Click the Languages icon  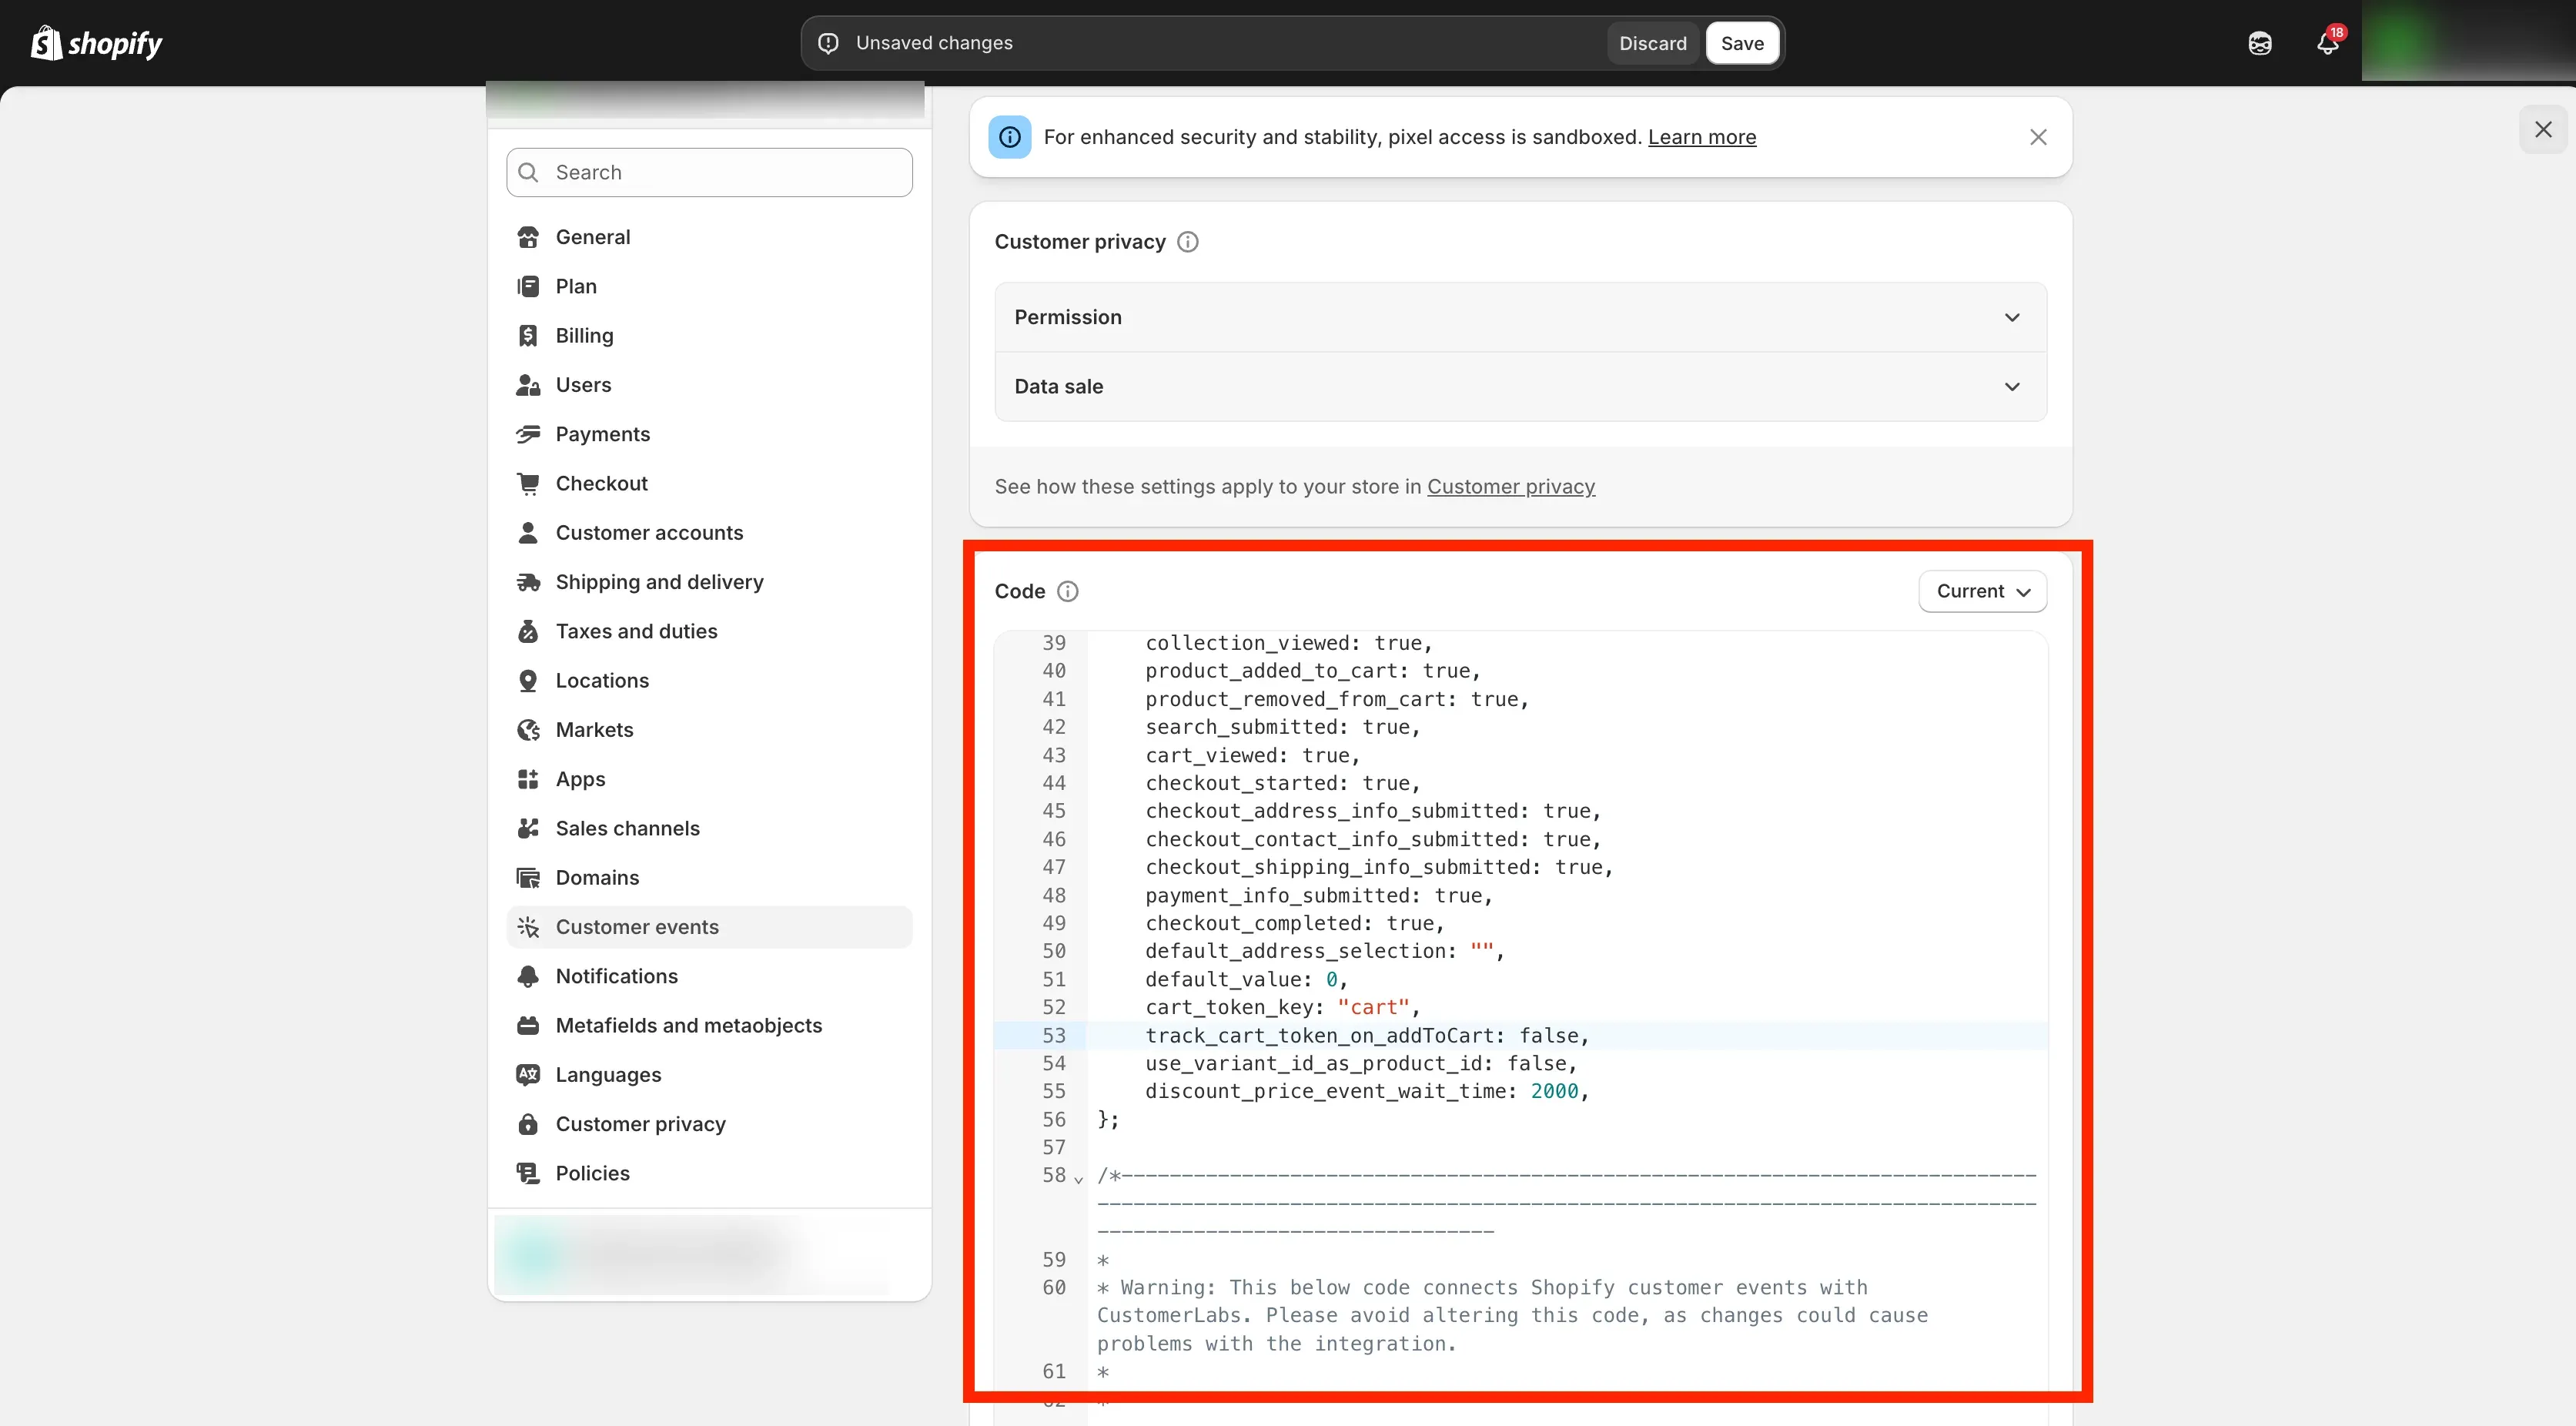[528, 1074]
